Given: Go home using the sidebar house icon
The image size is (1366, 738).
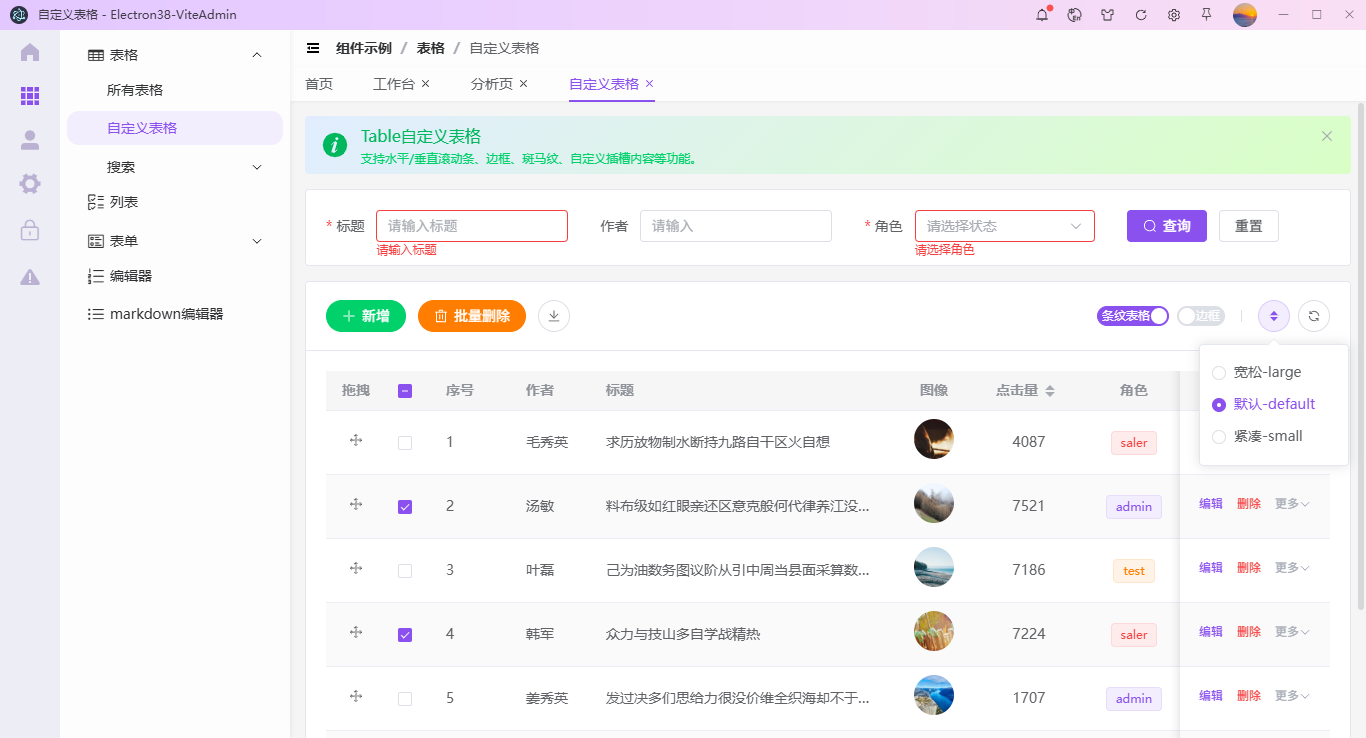Looking at the screenshot, I should pyautogui.click(x=29, y=51).
